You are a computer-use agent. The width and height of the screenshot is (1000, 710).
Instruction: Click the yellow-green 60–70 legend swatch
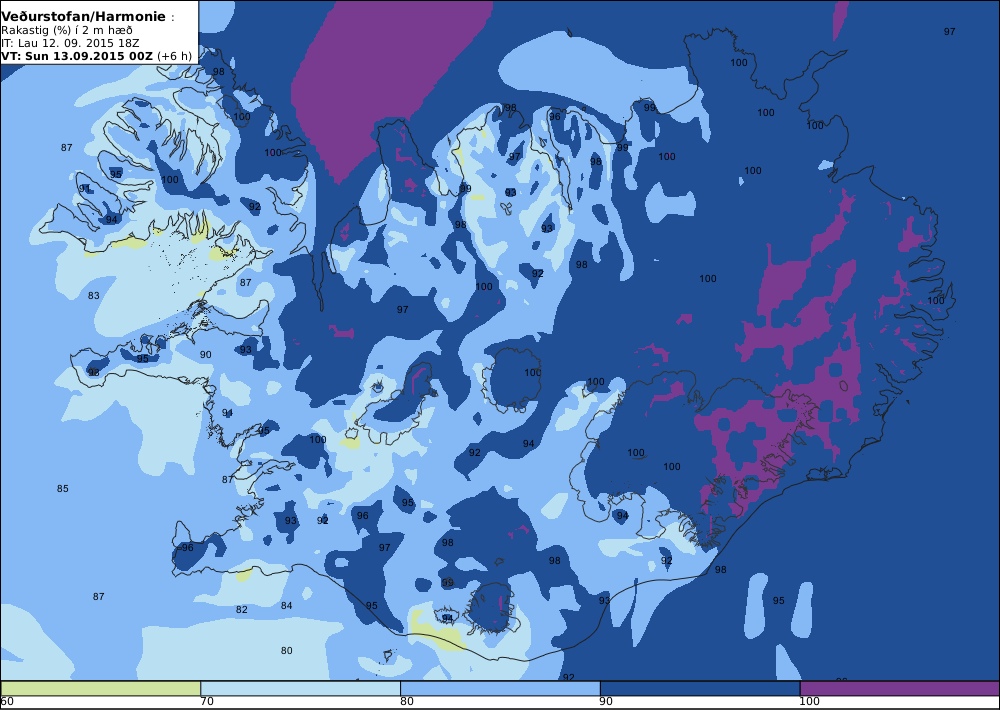(101, 688)
